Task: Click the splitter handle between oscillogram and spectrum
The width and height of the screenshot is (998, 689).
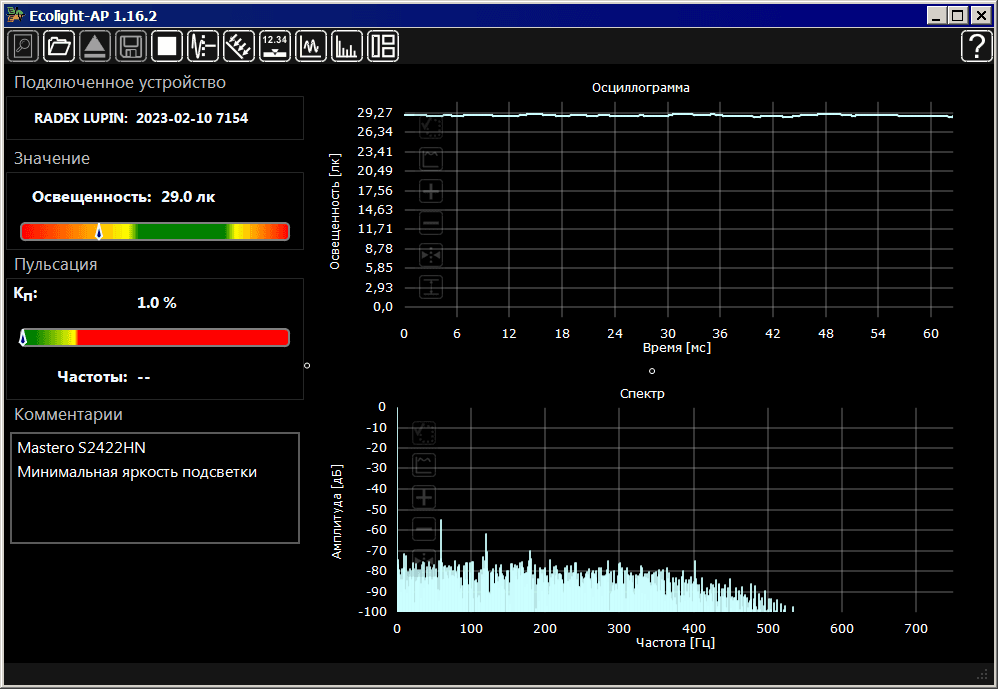Action: click(x=652, y=371)
